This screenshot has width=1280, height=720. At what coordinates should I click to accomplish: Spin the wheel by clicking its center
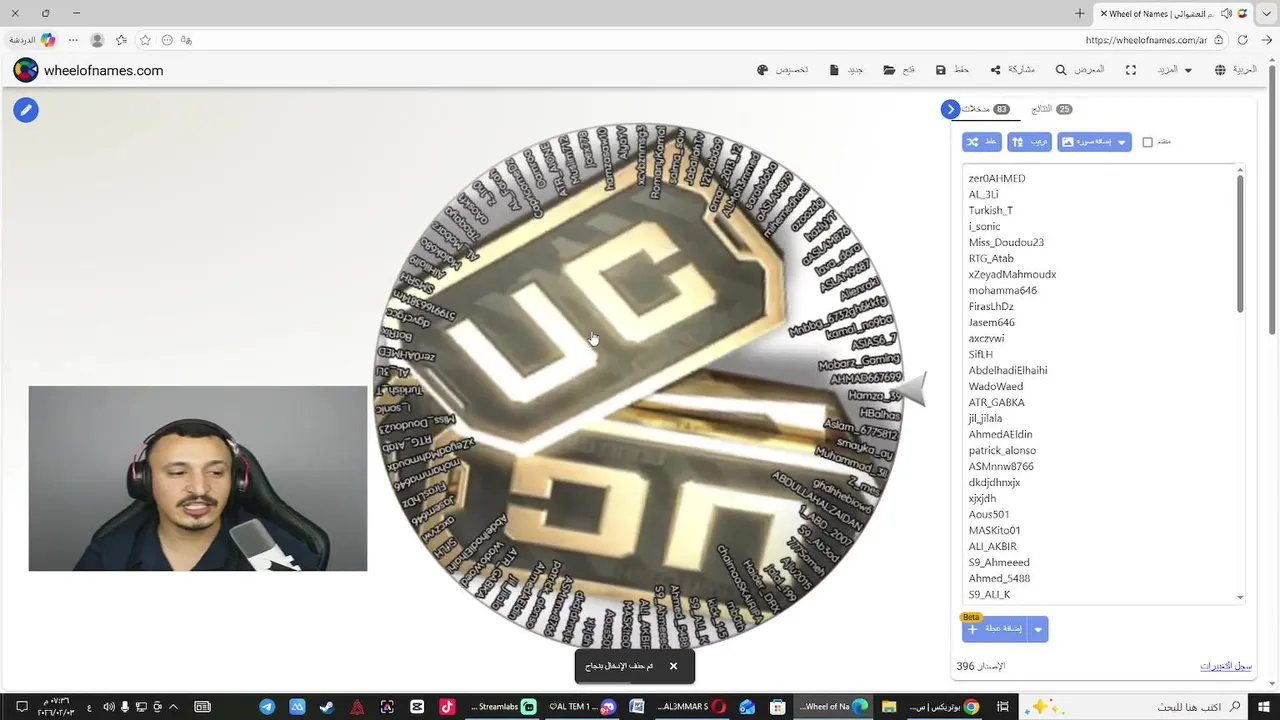coord(639,387)
